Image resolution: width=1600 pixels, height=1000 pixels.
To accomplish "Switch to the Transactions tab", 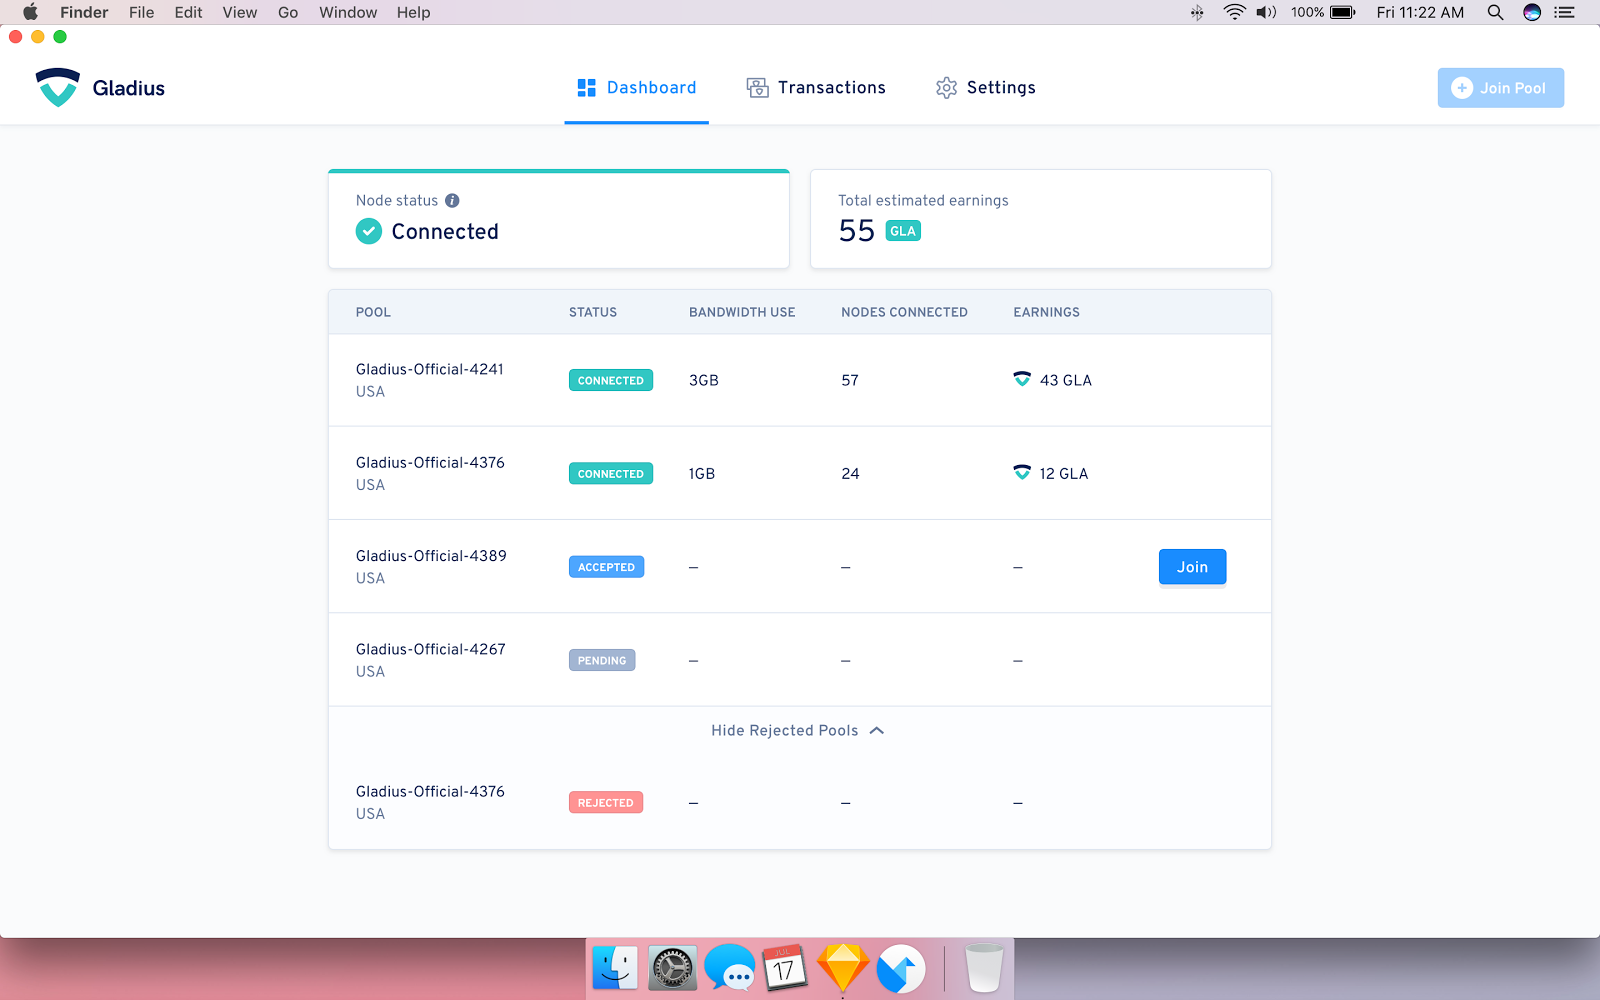I will click(x=816, y=88).
